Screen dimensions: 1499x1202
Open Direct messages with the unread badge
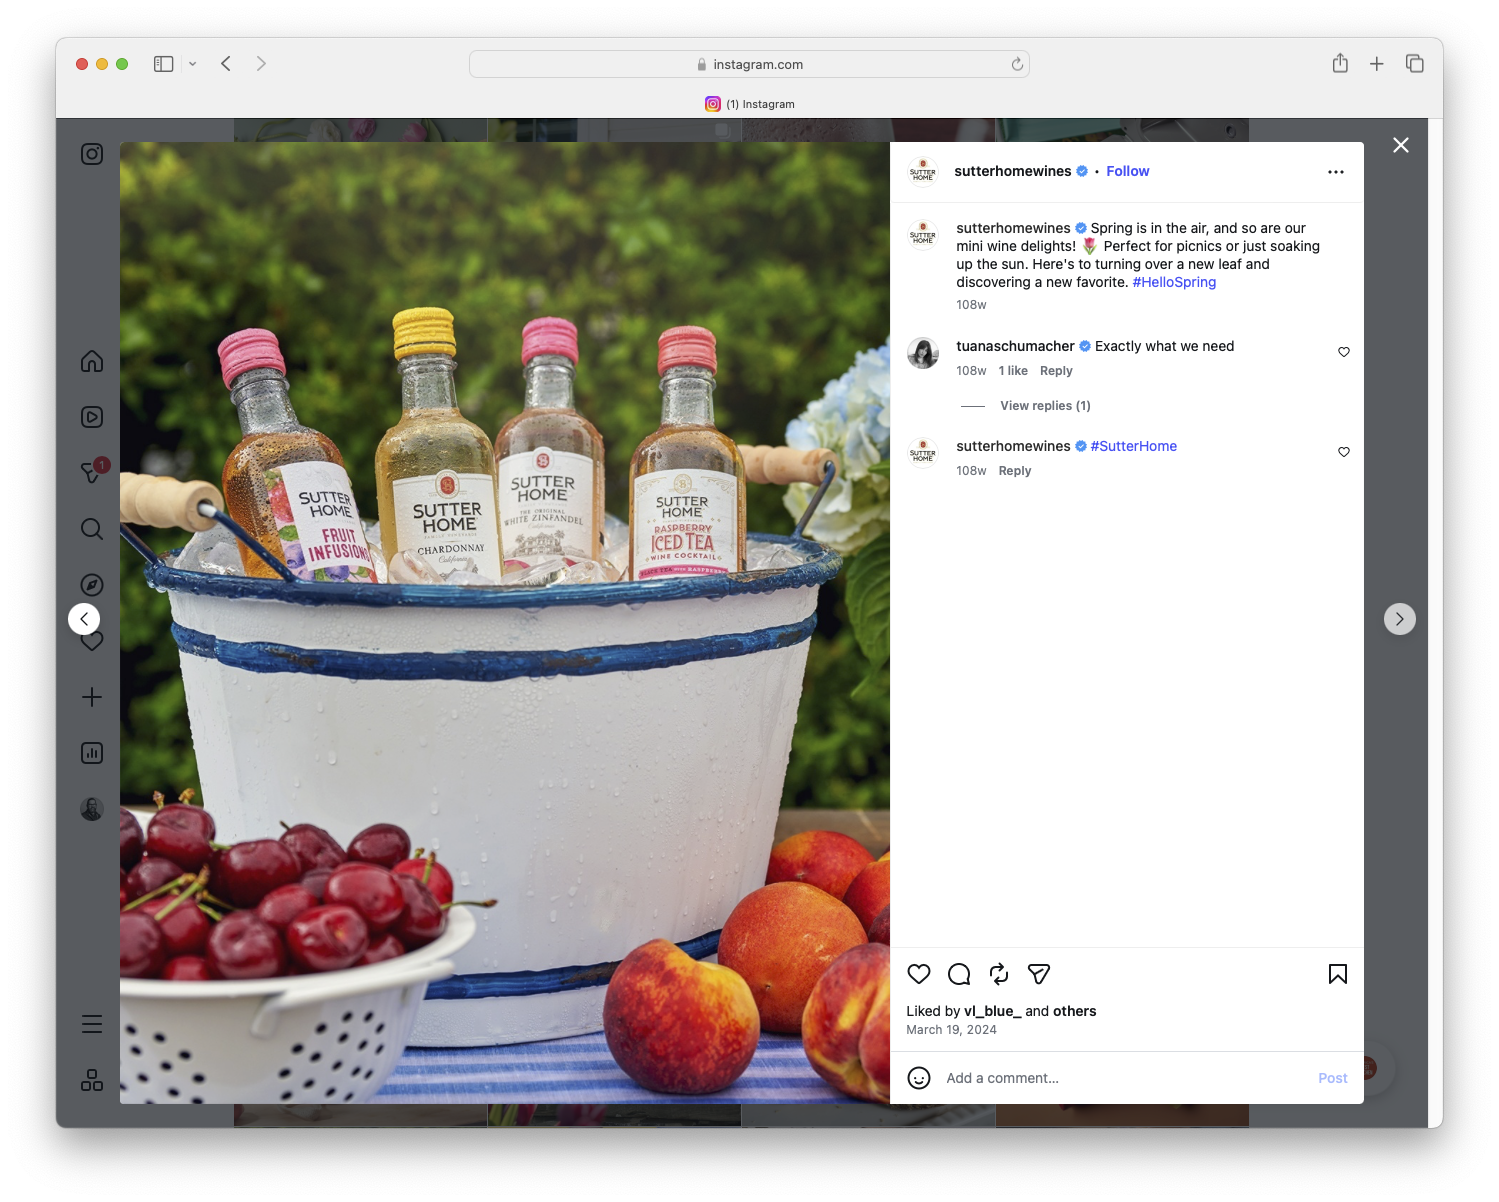click(91, 473)
